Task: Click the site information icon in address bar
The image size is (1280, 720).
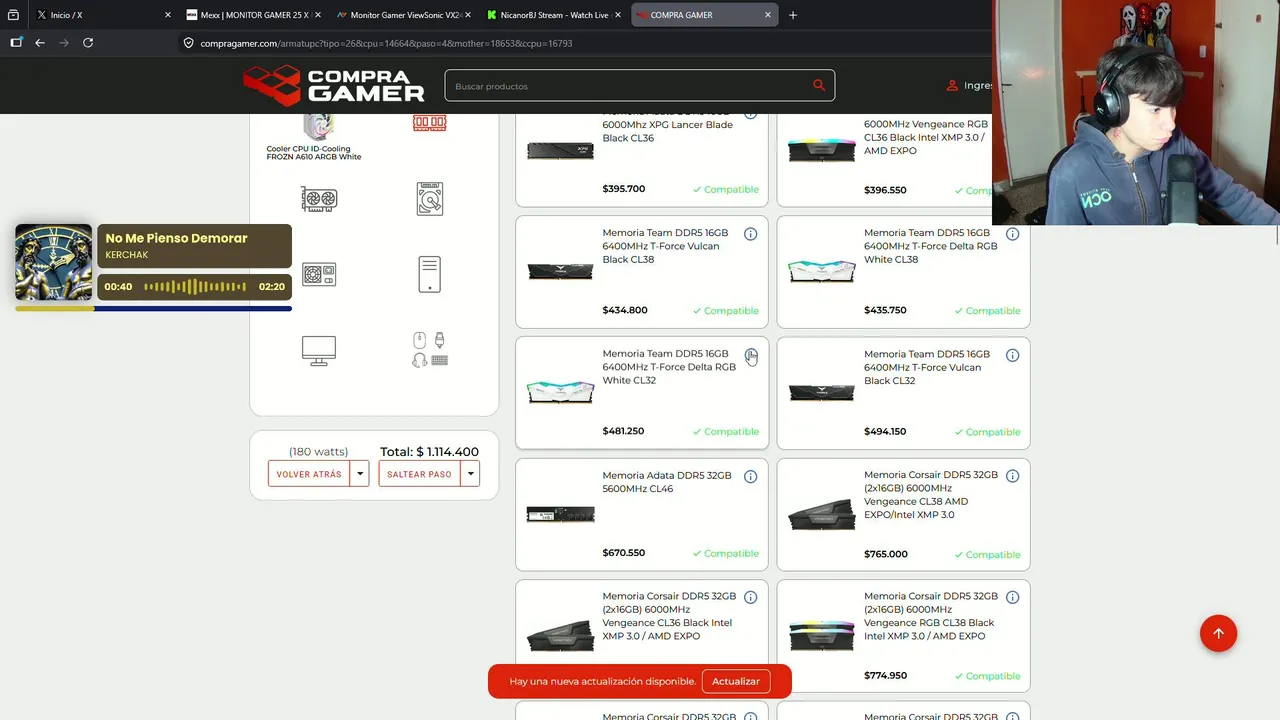Action: 188,43
